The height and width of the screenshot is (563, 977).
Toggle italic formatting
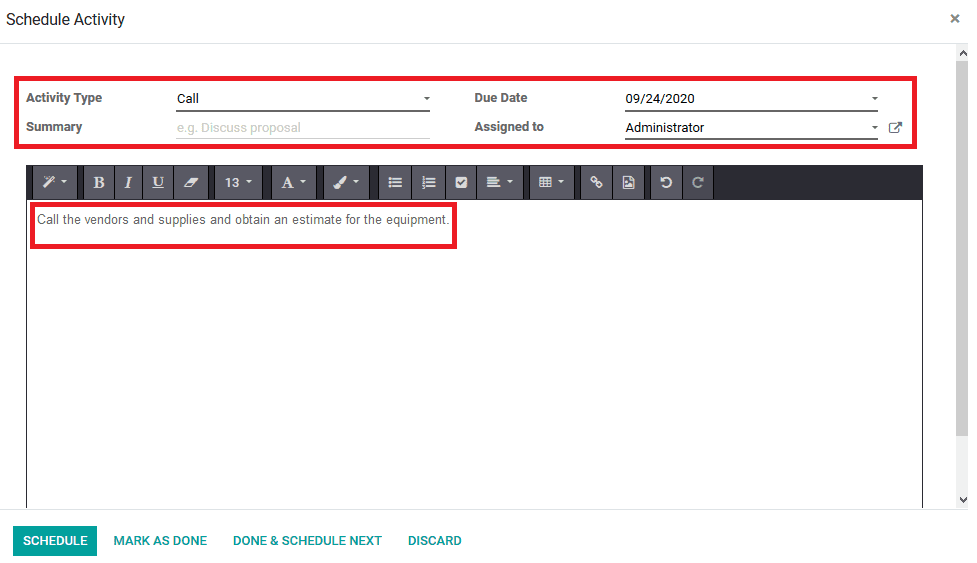click(x=128, y=182)
